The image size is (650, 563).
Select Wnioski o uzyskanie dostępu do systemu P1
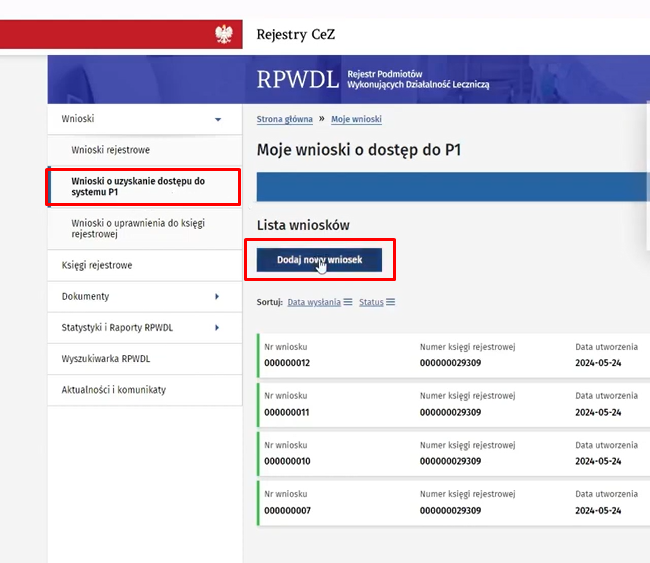click(x=138, y=187)
